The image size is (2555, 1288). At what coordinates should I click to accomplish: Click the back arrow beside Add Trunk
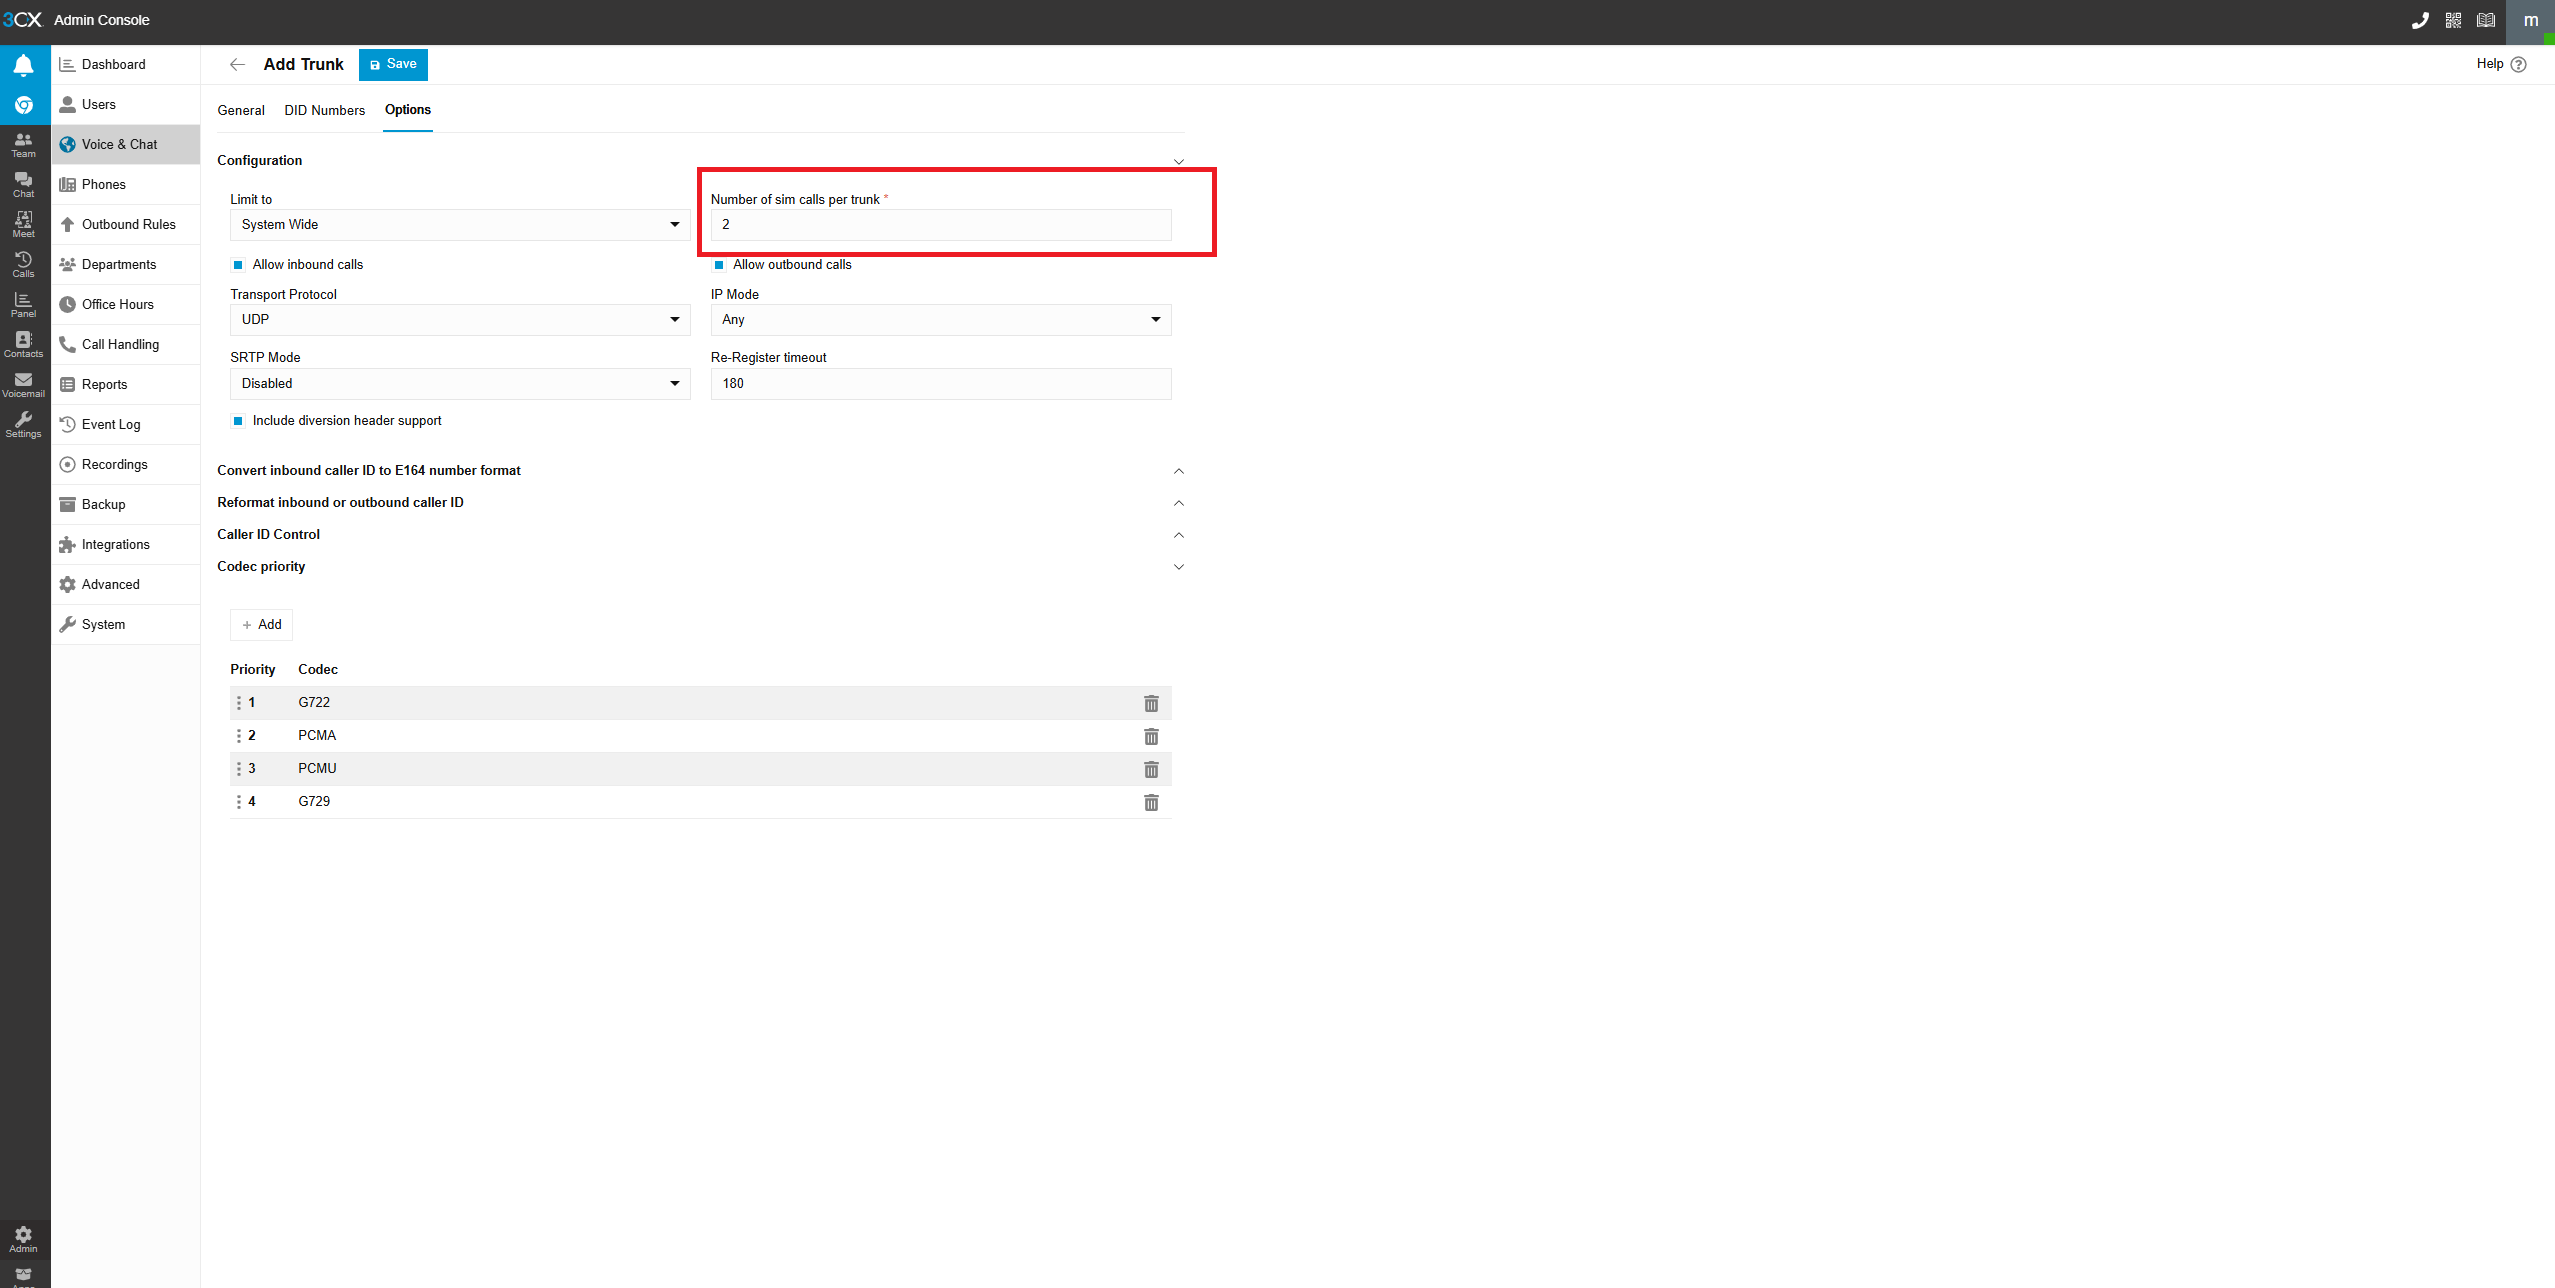(237, 64)
